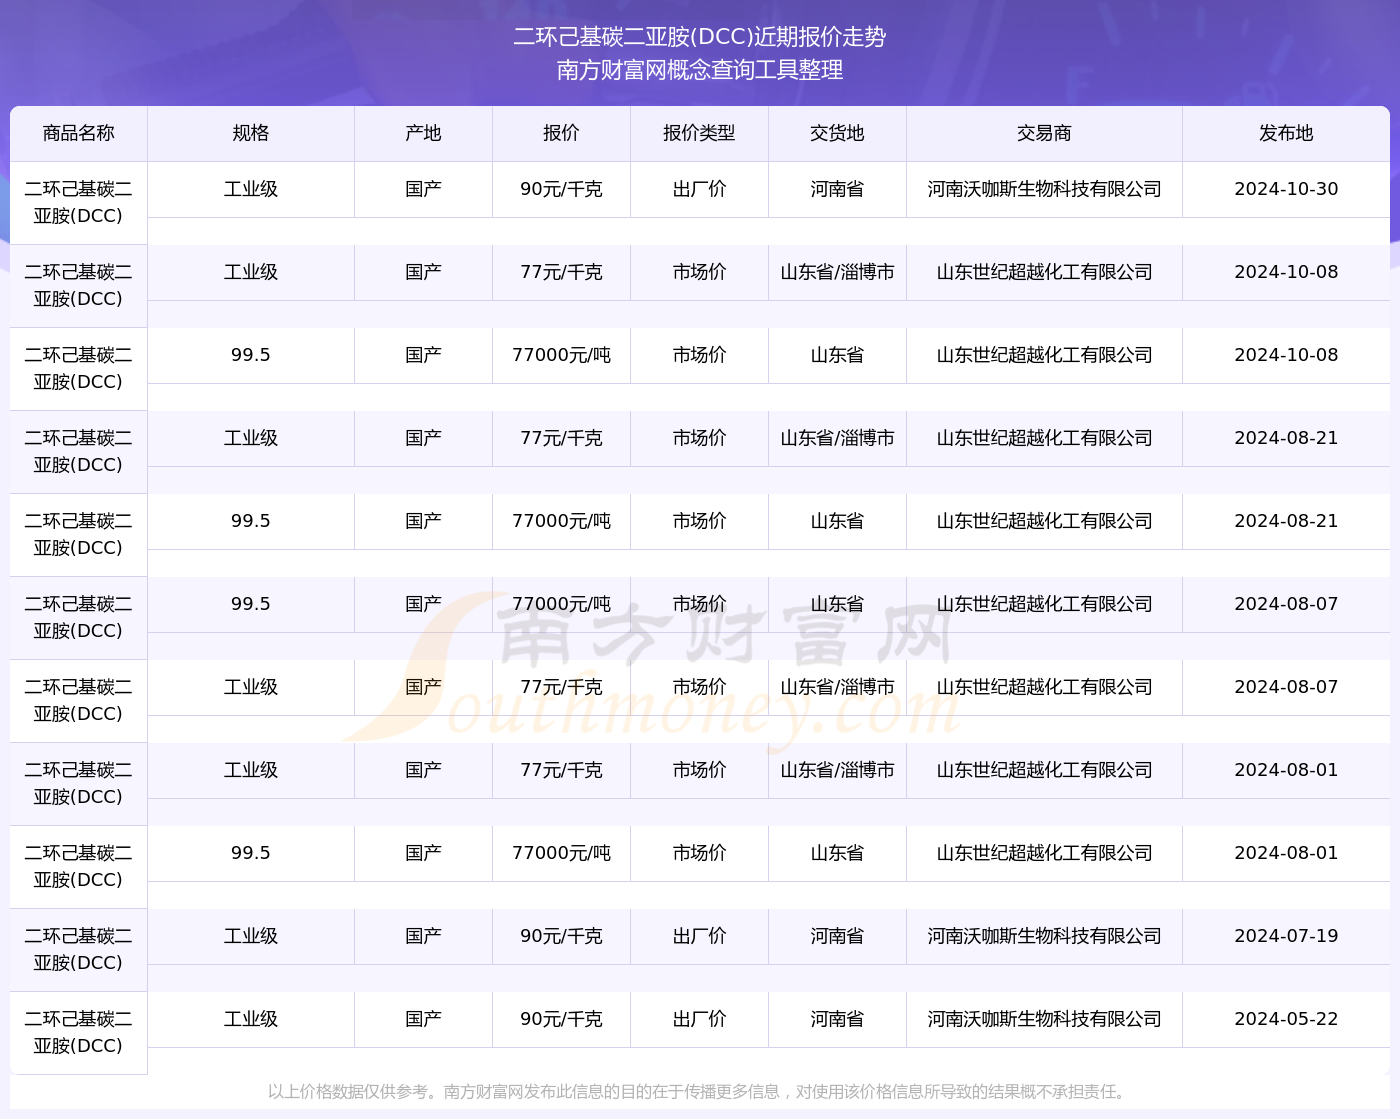Click 国产 in the 2024-05-22 row

pyautogui.click(x=423, y=1019)
